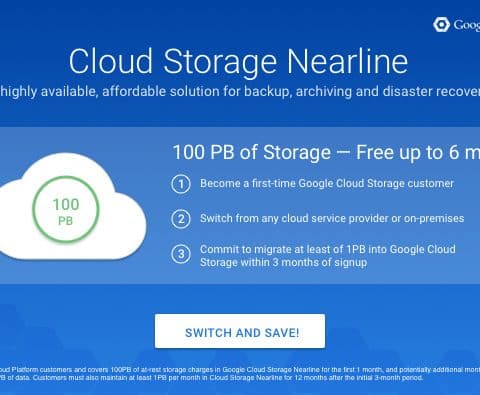Screen dimensions: 480x395
Task: Click the 'Goog' wordmark beside the hexagon logo
Action: click(x=467, y=25)
